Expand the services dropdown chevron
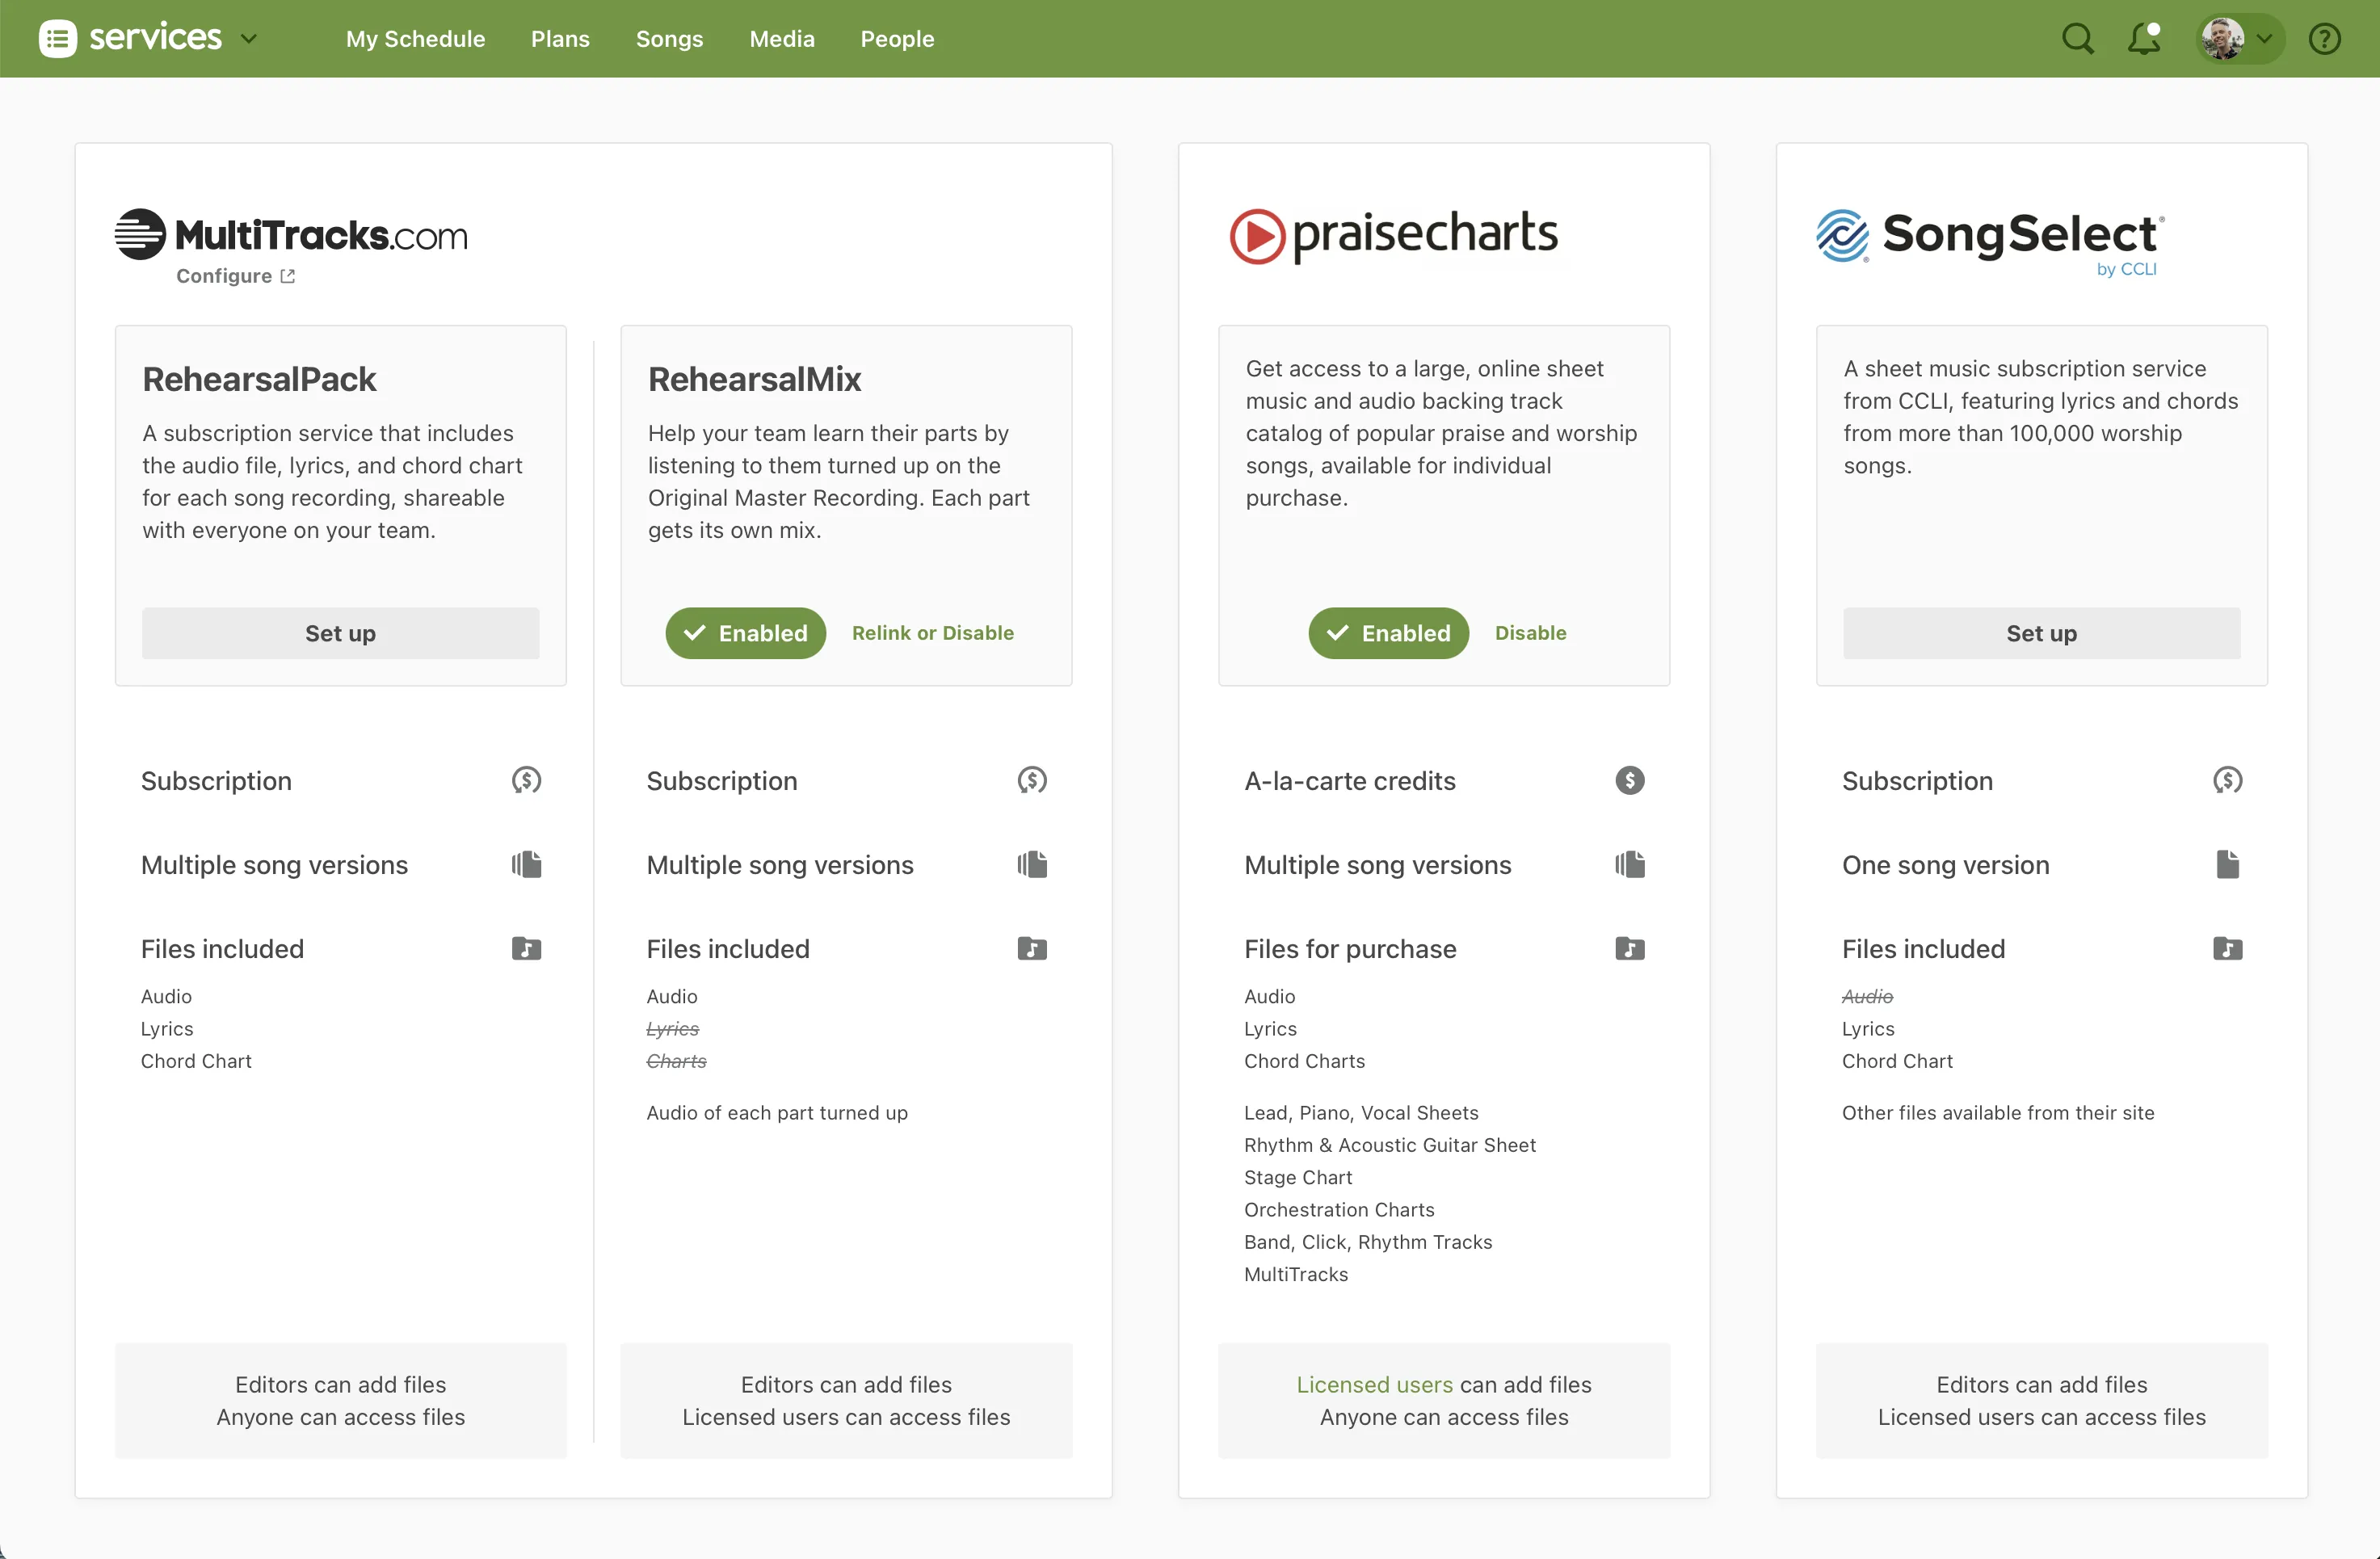The height and width of the screenshot is (1559, 2380). coord(249,38)
